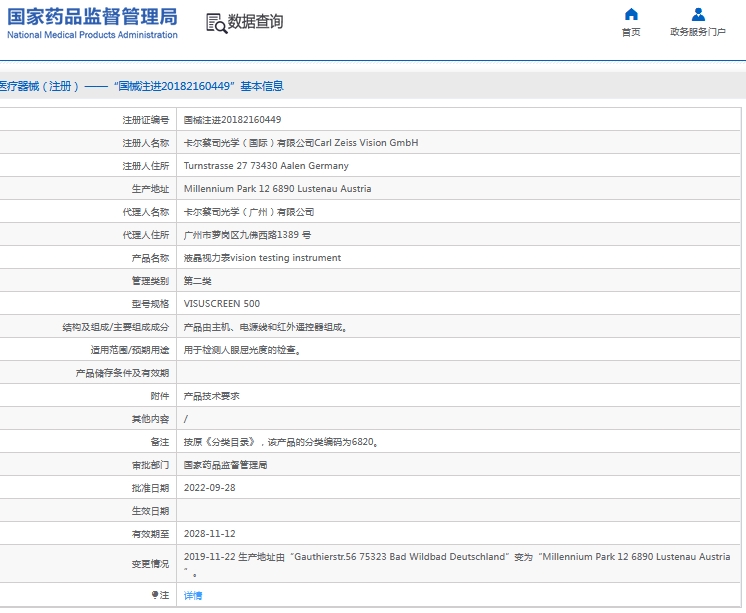Select approval date 2022-09-28
This screenshot has height=613, width=746.
210,488
